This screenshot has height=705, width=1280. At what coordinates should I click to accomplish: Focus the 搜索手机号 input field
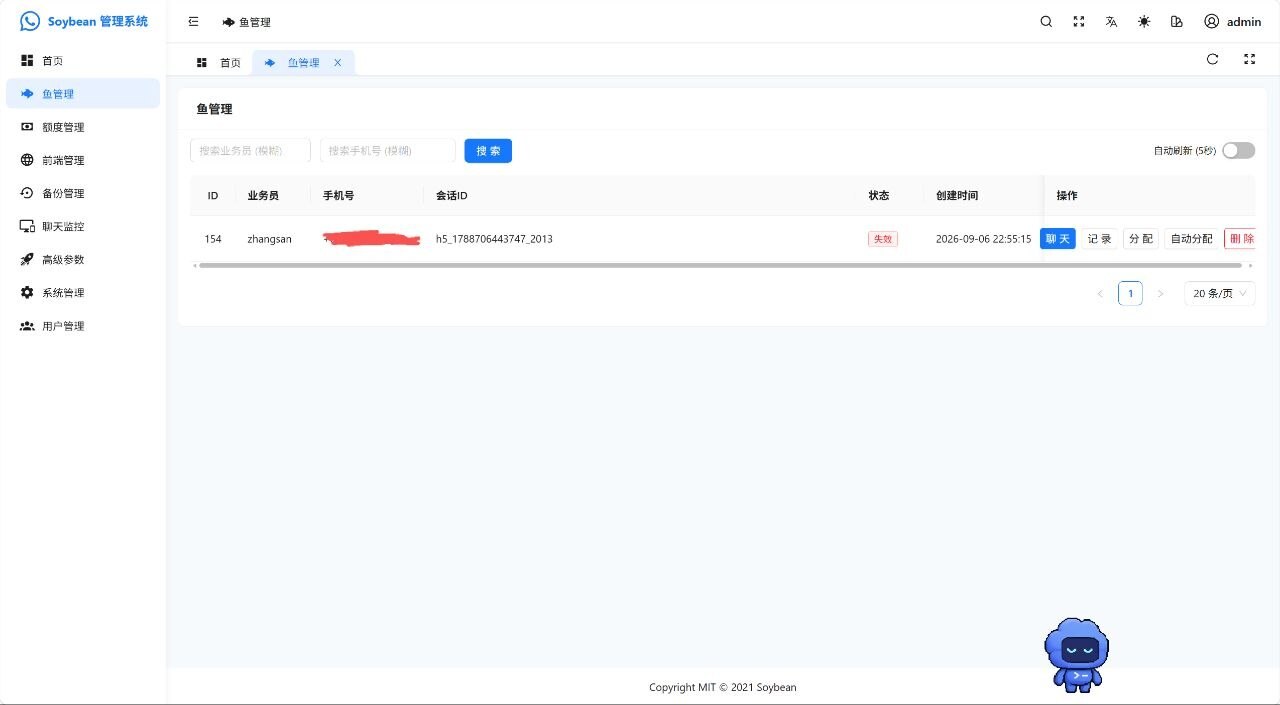(x=388, y=151)
